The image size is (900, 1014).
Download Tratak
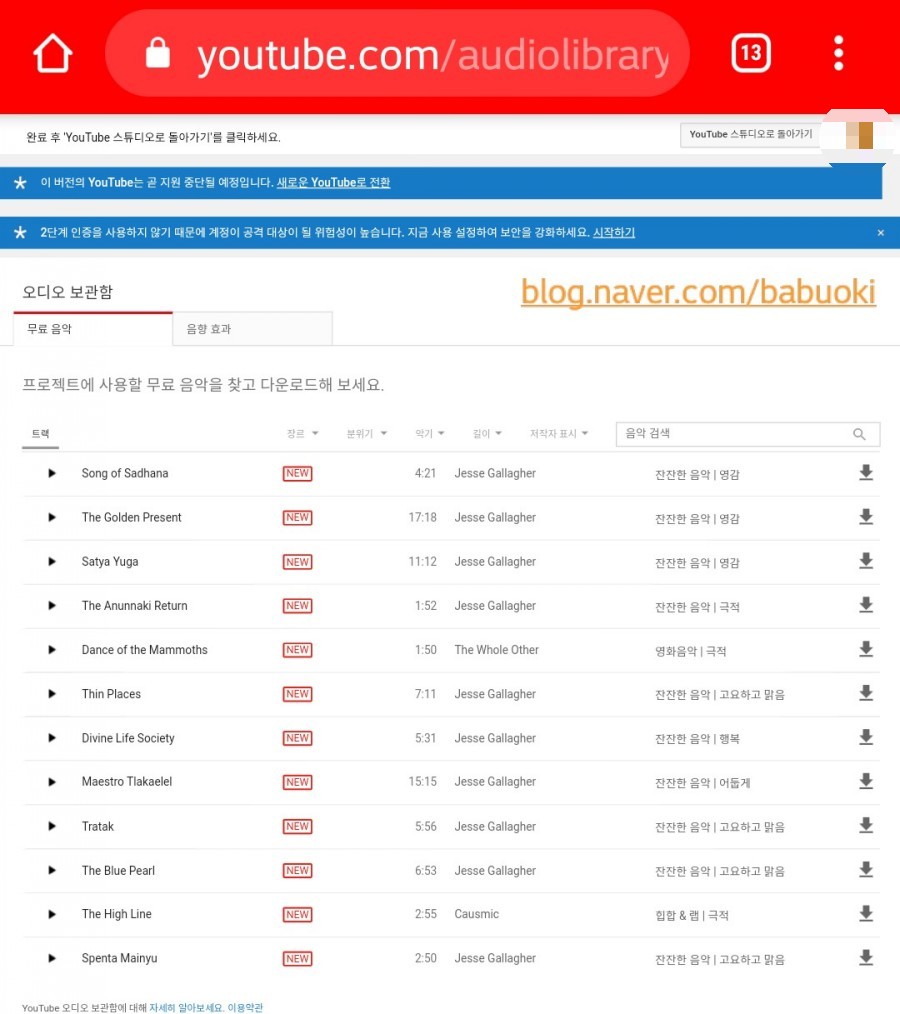click(x=866, y=825)
